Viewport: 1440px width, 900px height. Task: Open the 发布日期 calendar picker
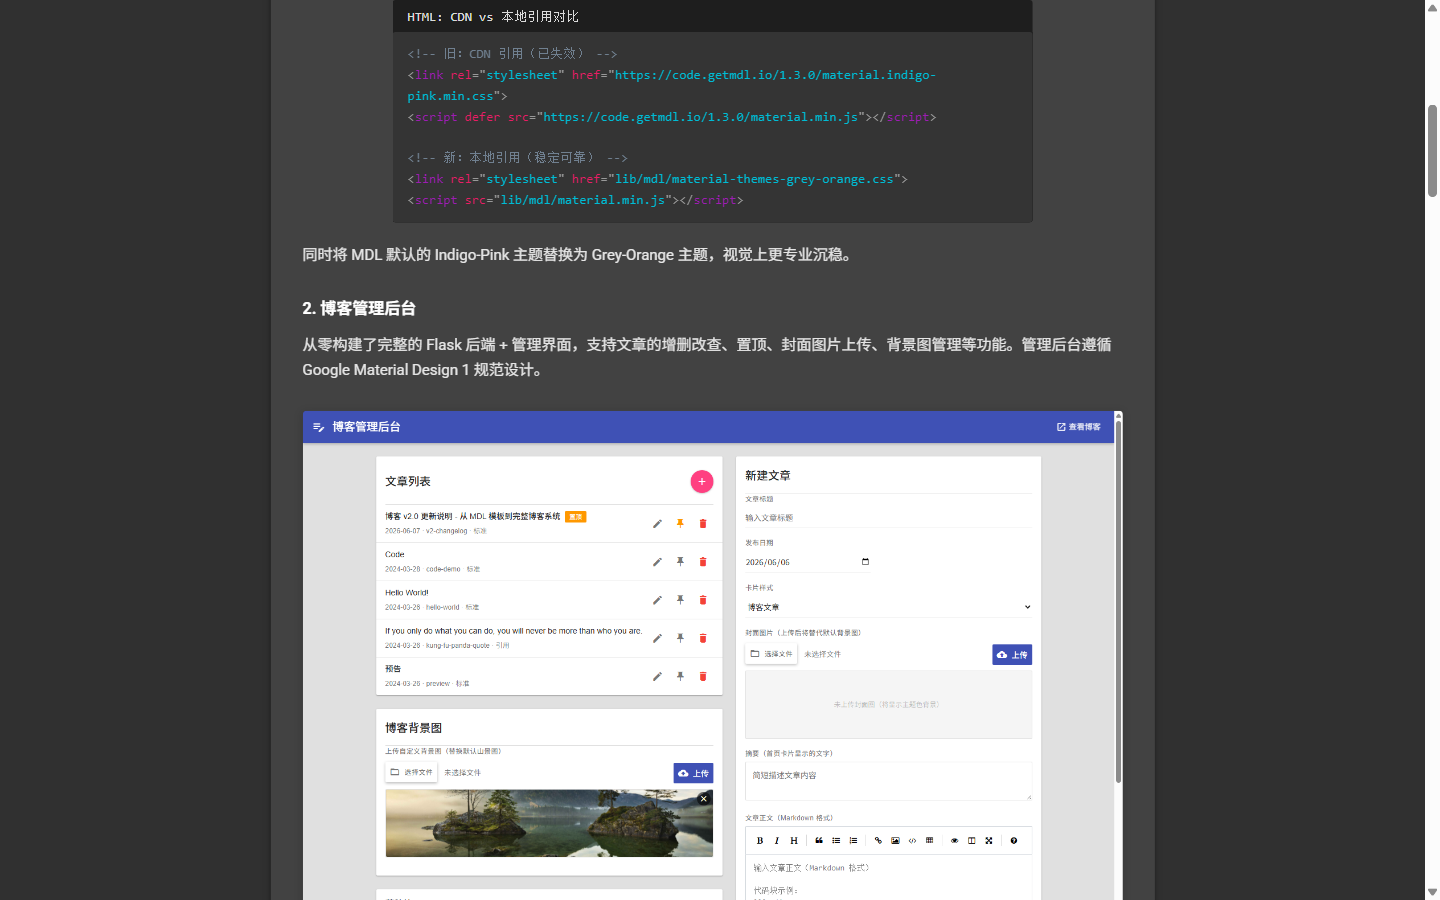865,562
